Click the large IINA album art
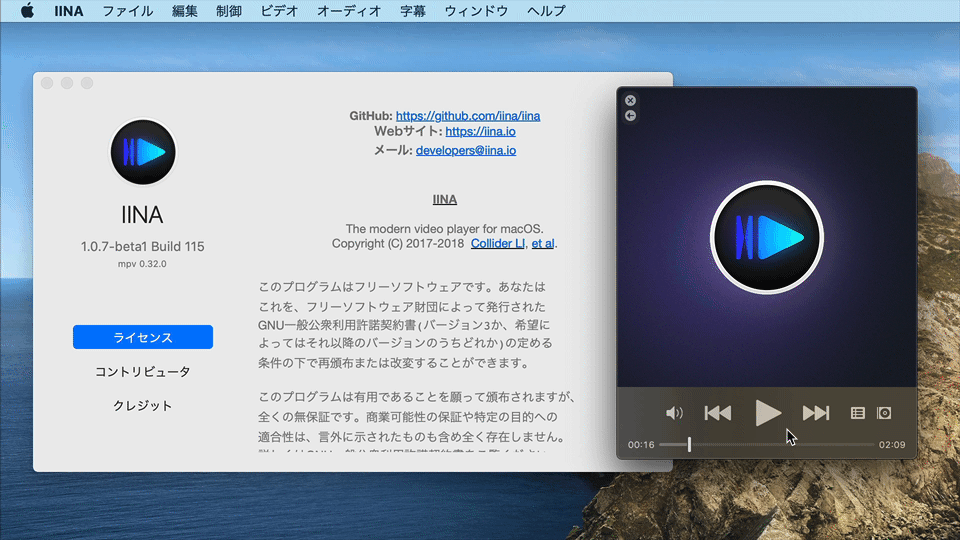This screenshot has width=960, height=540. coord(767,238)
